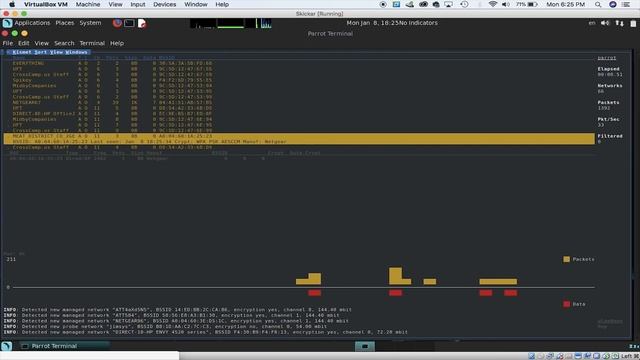Open the terminal's Help menu
The width and height of the screenshot is (640, 360).
[x=117, y=43]
